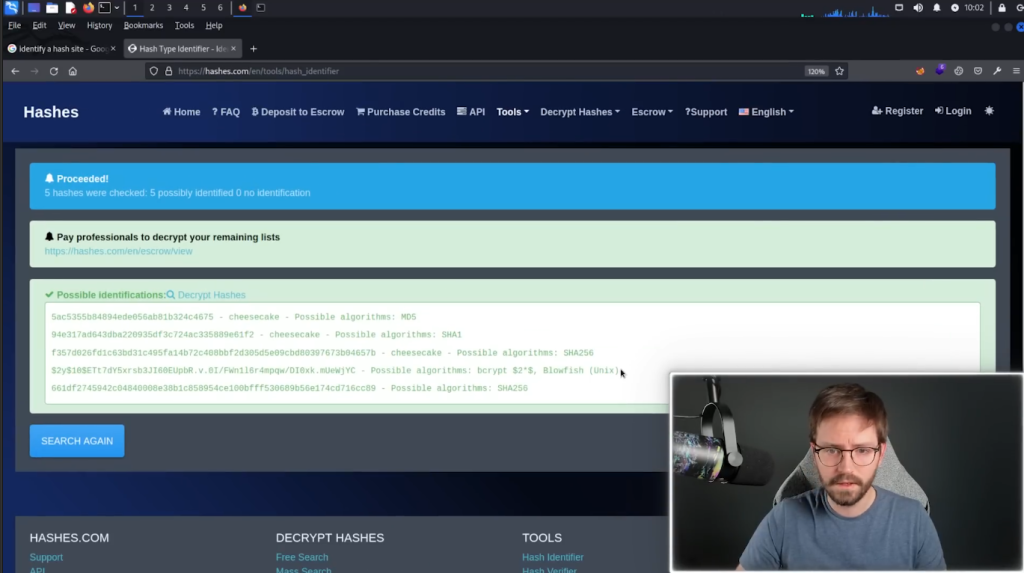1024x573 pixels.
Task: Open the History menu
Action: point(99,25)
